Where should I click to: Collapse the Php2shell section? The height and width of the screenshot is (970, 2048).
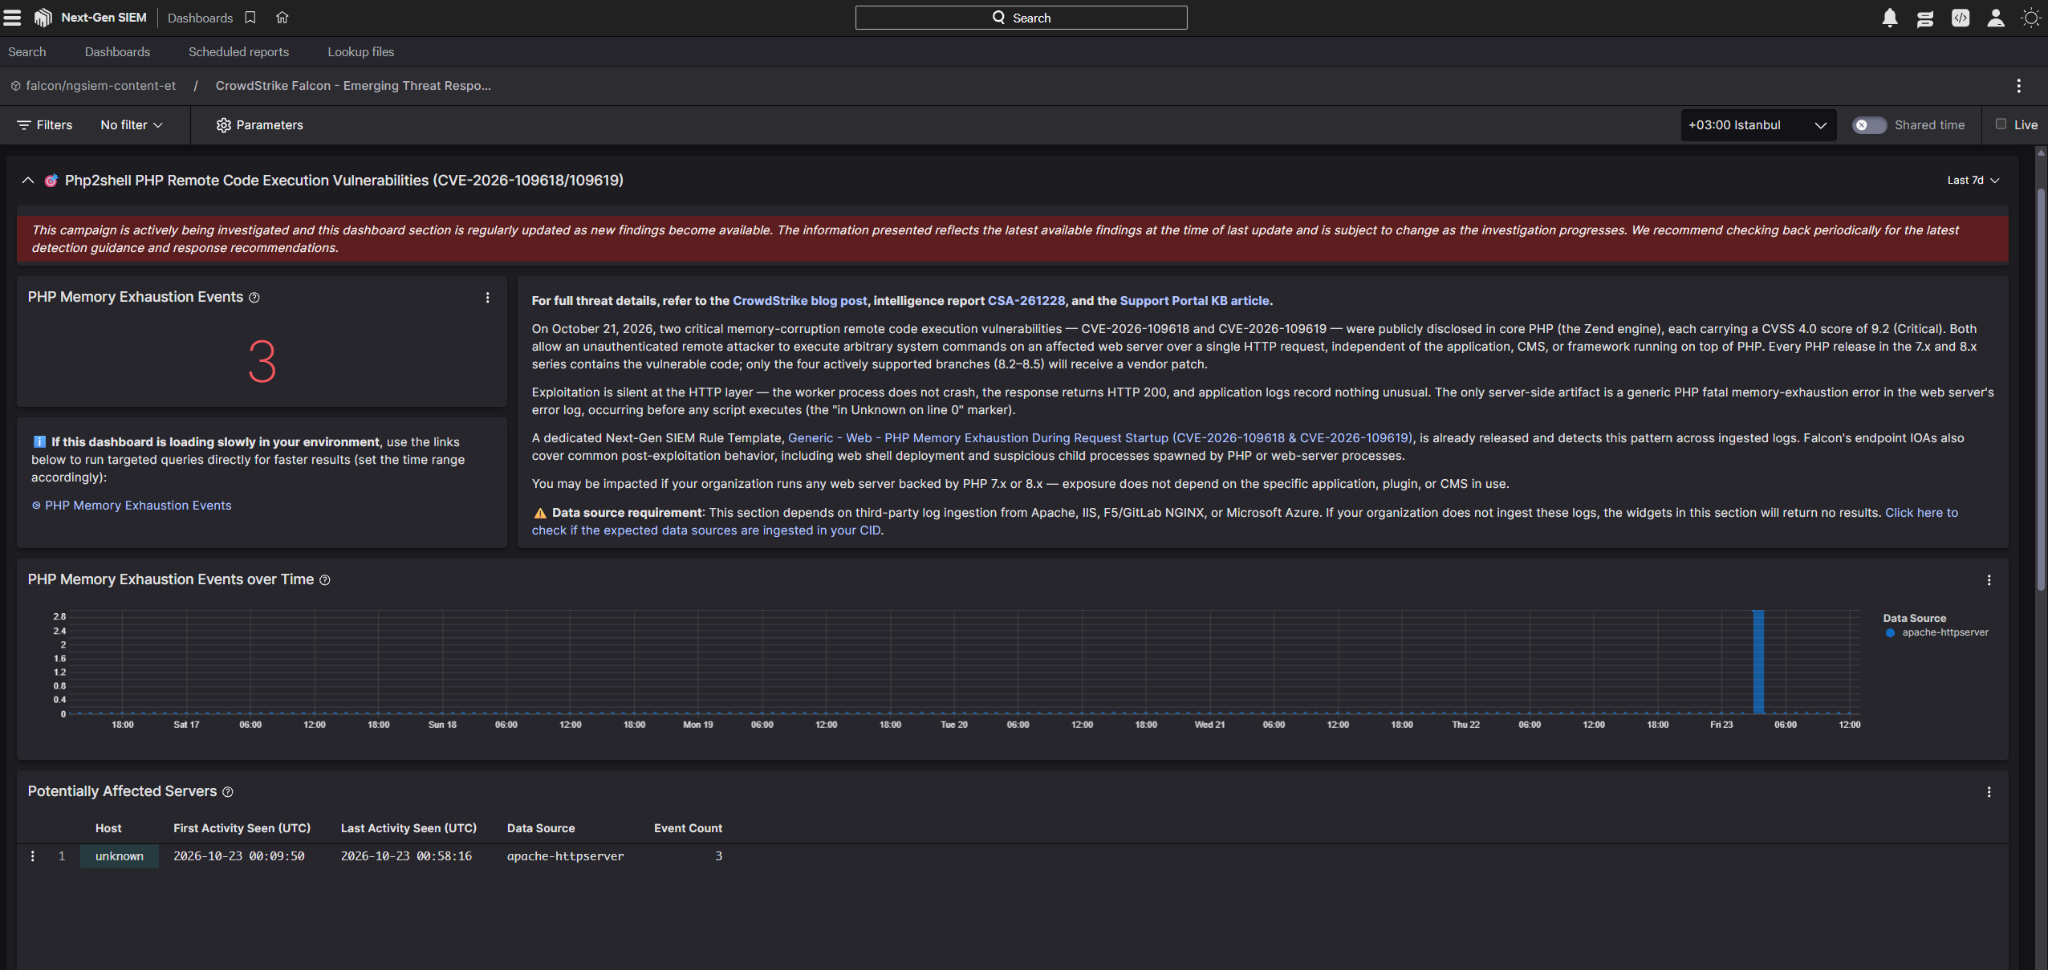(x=28, y=181)
